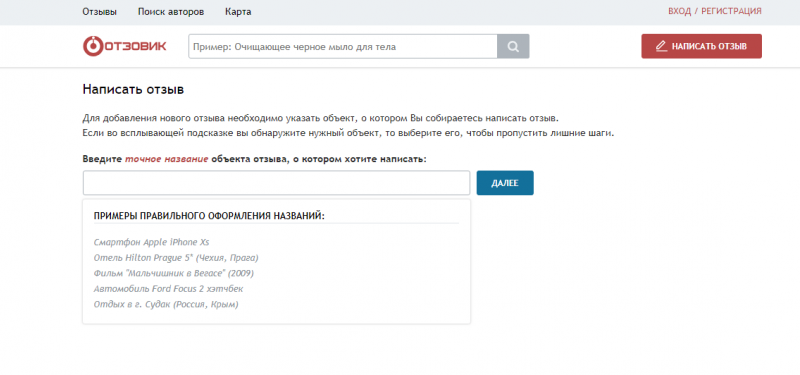Click the Написать отзыв page heading
This screenshot has height=375, width=800.
tap(133, 90)
